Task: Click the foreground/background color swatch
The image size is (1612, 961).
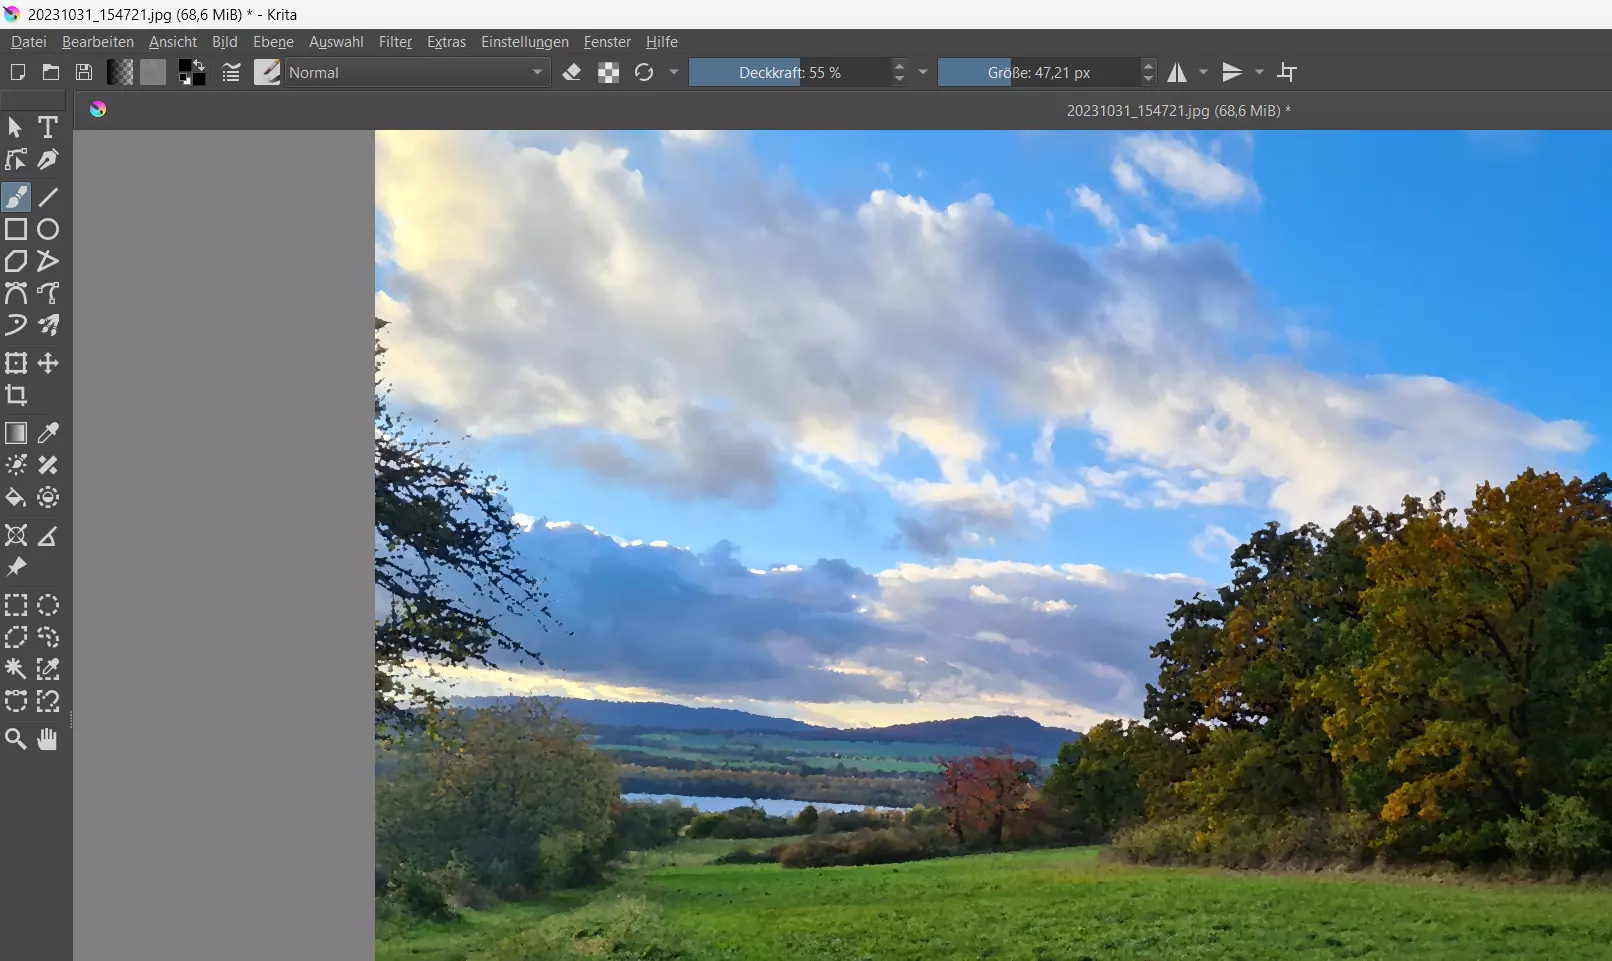Action: coord(191,72)
